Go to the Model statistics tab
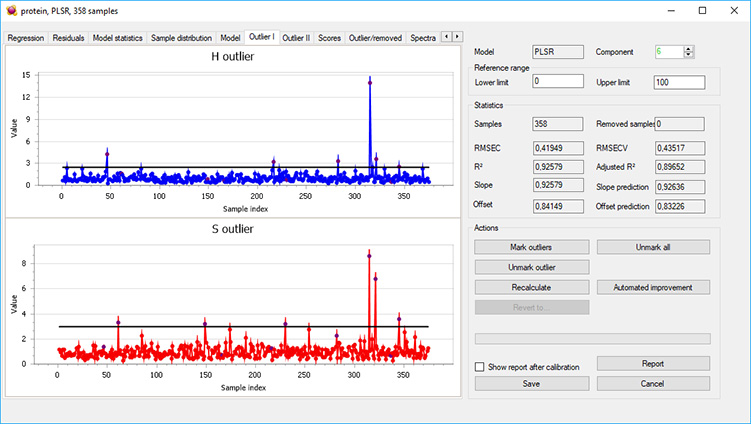The image size is (751, 424). (x=119, y=38)
